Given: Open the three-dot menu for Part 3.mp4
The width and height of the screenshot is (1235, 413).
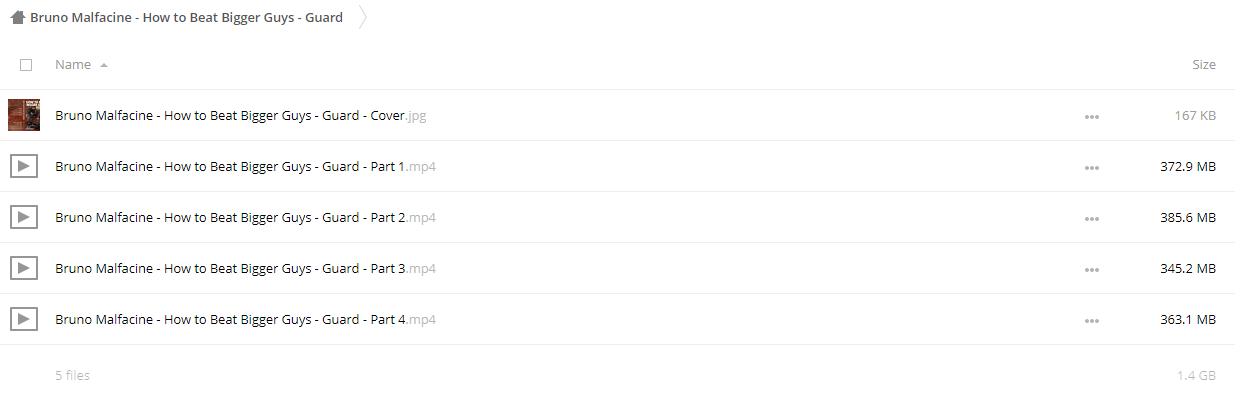Looking at the screenshot, I should [x=1091, y=269].
